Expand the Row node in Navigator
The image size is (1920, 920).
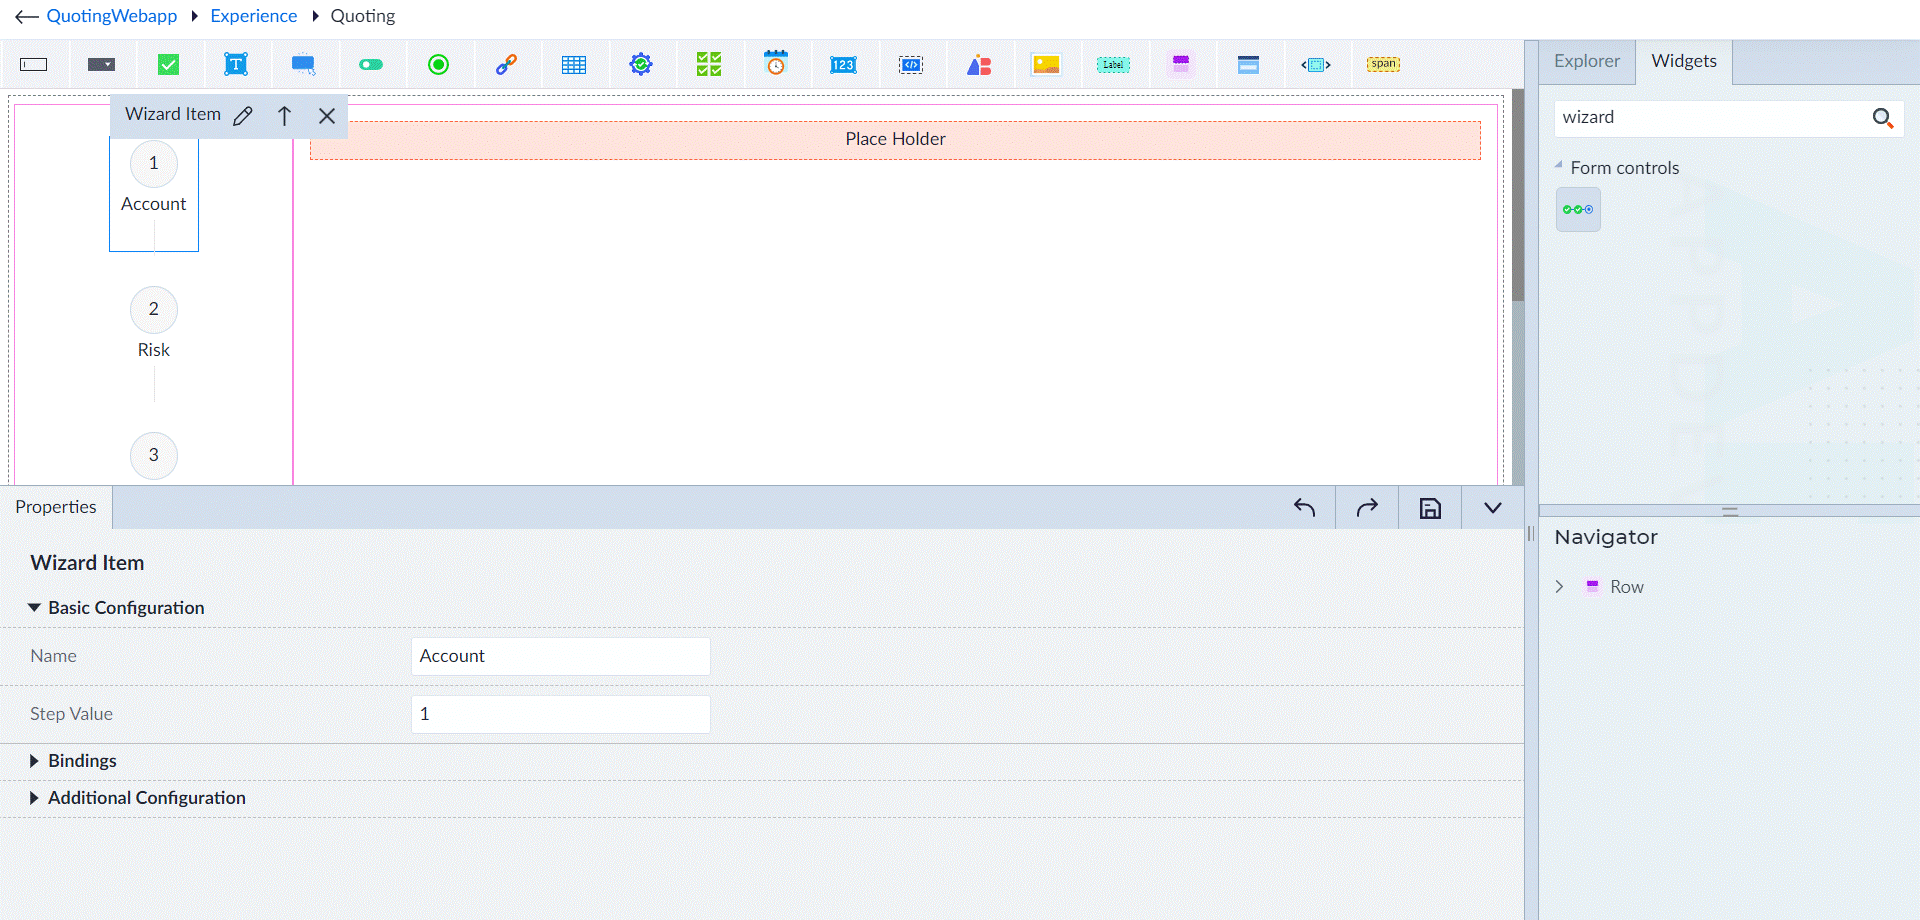1559,587
